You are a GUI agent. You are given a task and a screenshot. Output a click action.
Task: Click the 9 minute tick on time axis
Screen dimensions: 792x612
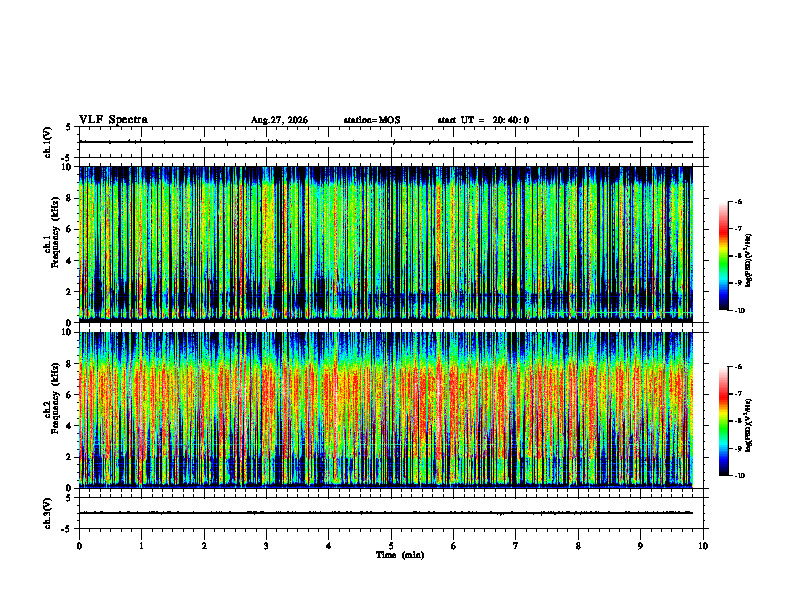tap(640, 546)
